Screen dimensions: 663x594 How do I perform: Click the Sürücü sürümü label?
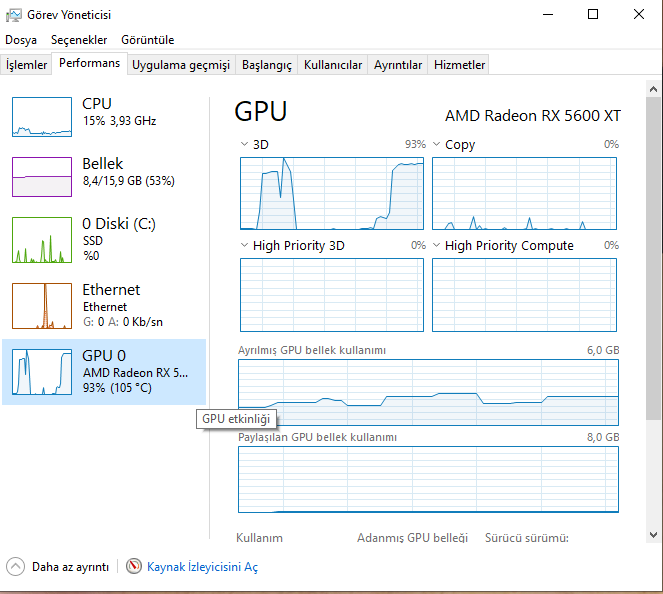[x=526, y=538]
